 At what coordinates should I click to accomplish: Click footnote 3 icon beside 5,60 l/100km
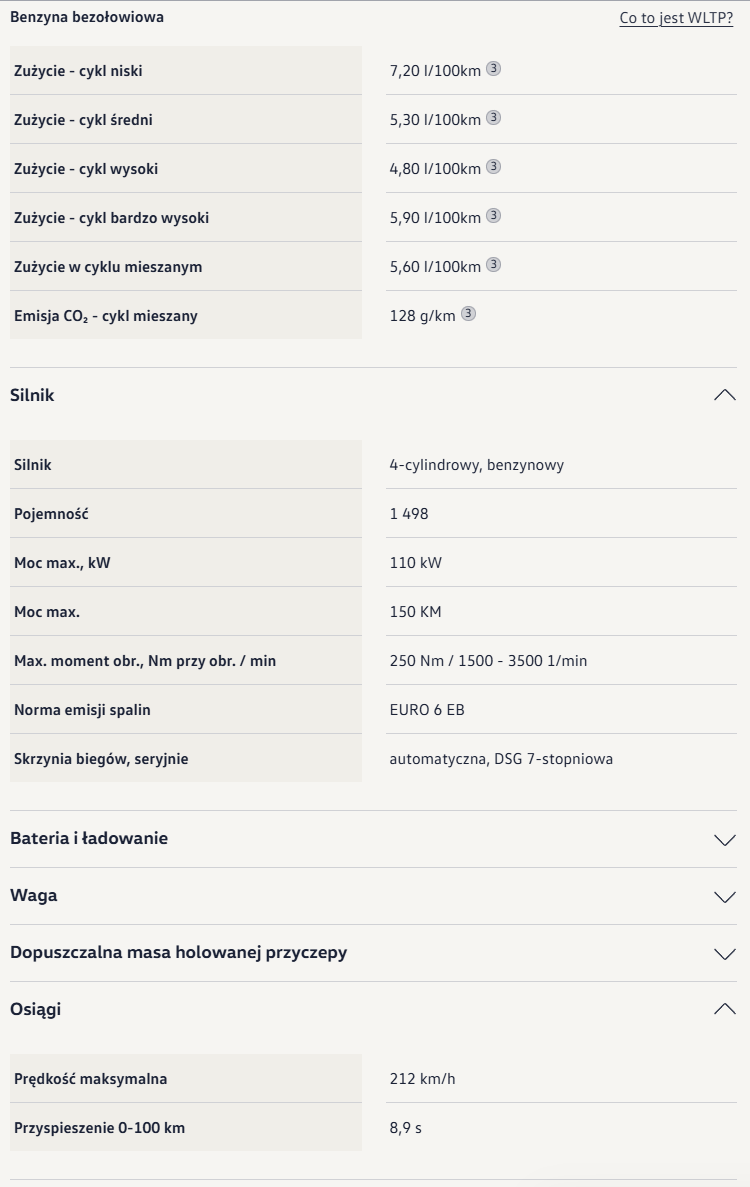(493, 265)
